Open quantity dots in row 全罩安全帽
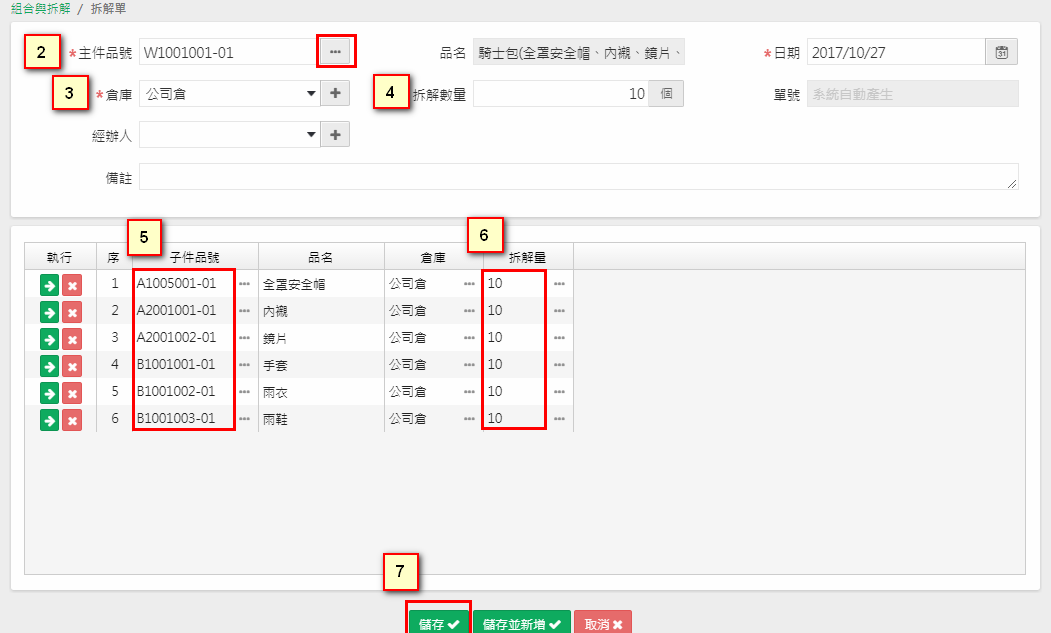 point(560,284)
